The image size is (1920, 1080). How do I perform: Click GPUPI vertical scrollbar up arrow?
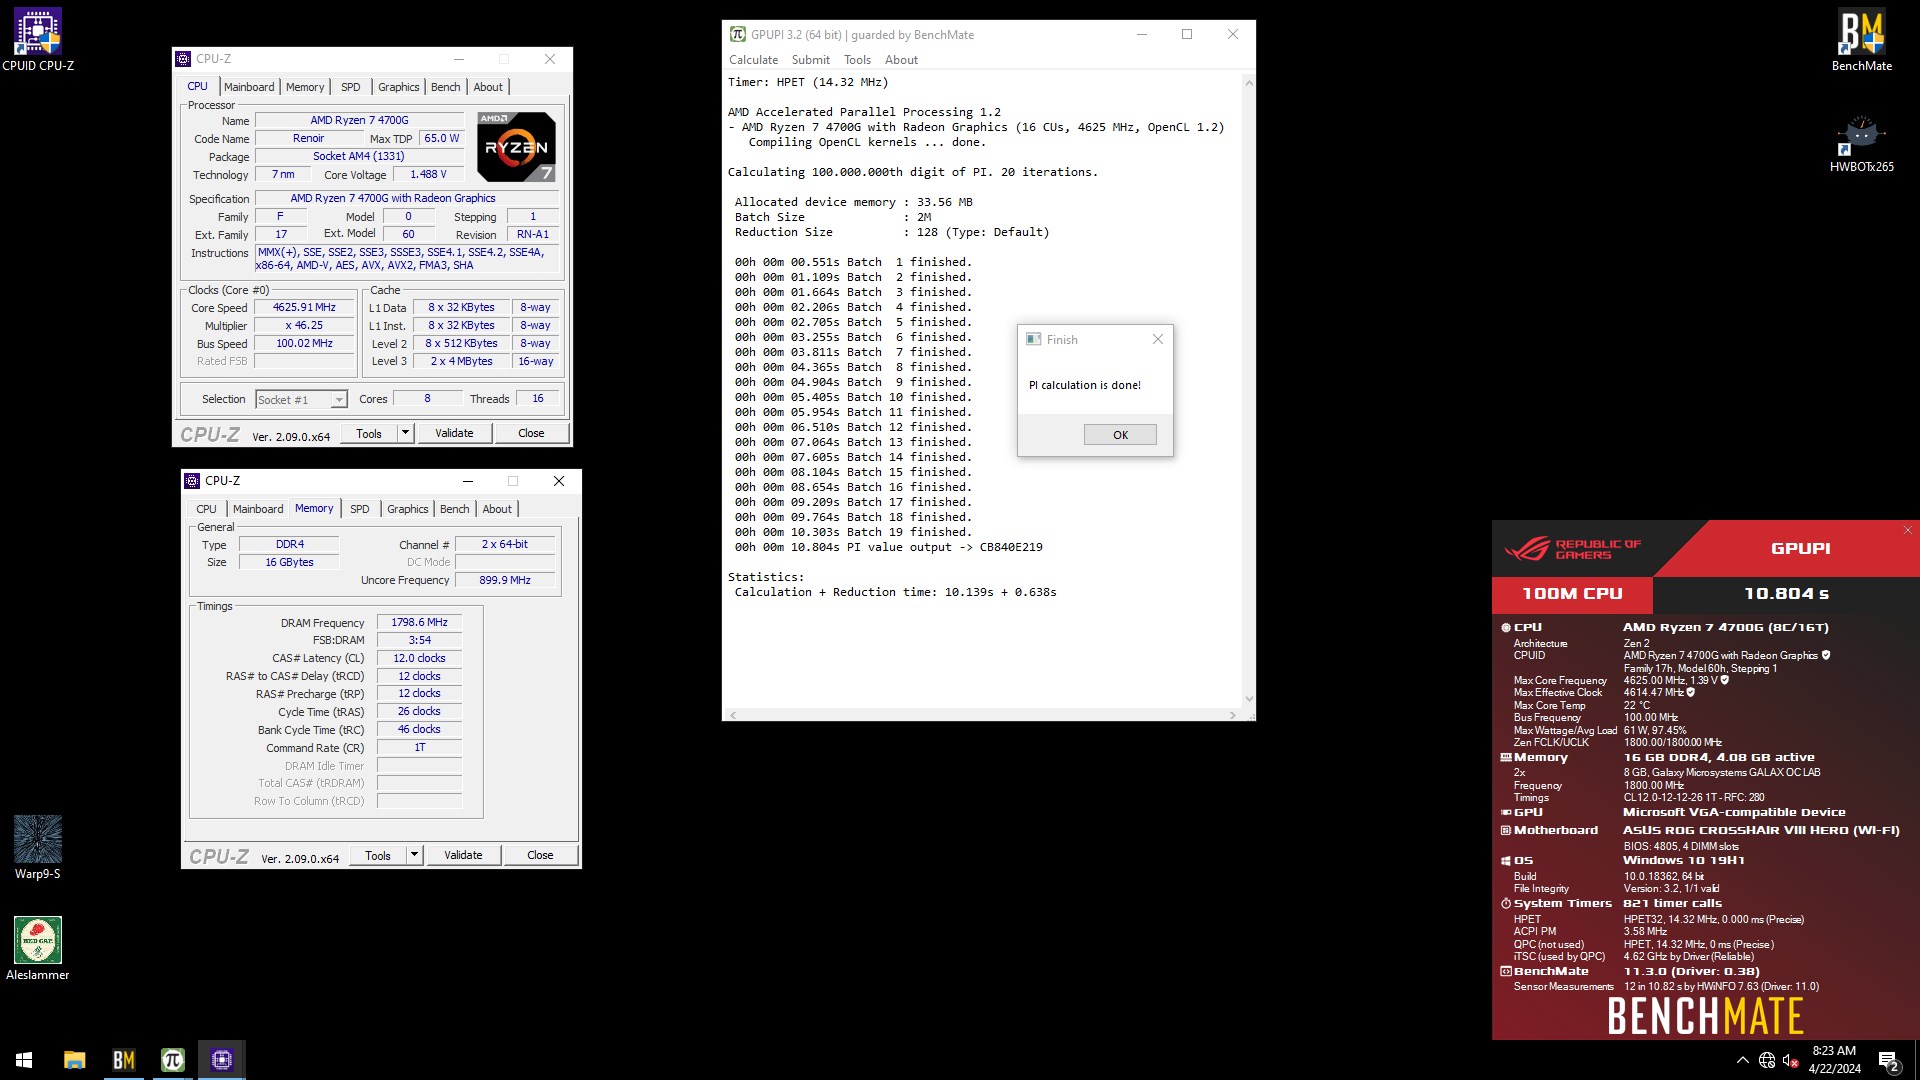click(1248, 83)
